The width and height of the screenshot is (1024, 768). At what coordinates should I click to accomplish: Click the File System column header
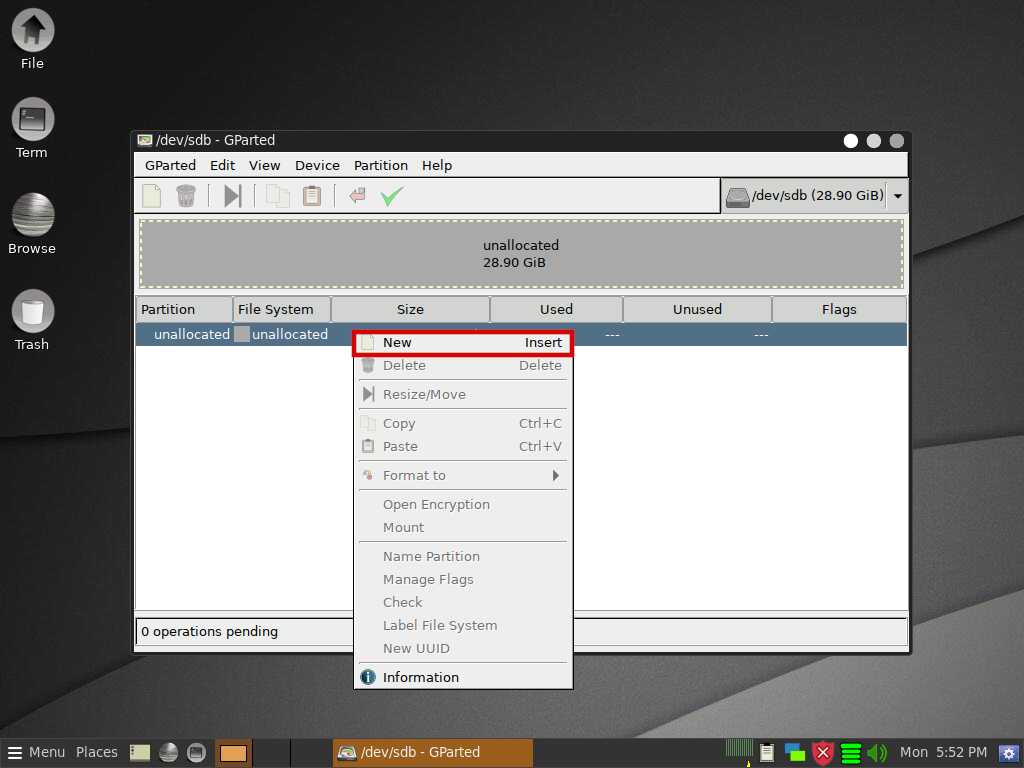tap(276, 309)
